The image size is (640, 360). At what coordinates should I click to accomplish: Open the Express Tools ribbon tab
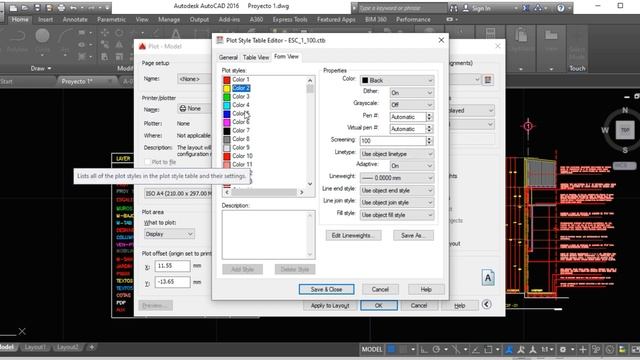click(x=290, y=19)
